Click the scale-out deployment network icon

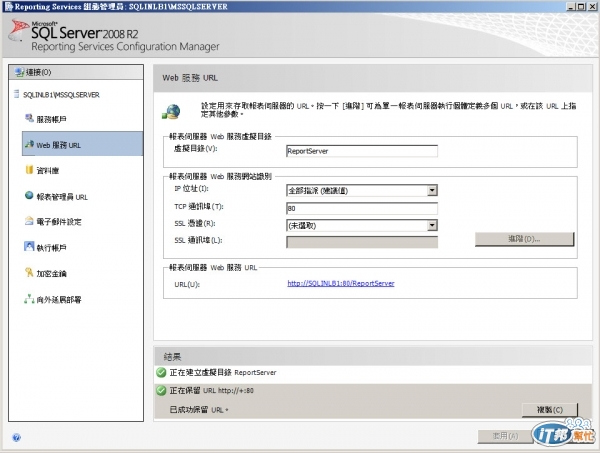(29, 299)
